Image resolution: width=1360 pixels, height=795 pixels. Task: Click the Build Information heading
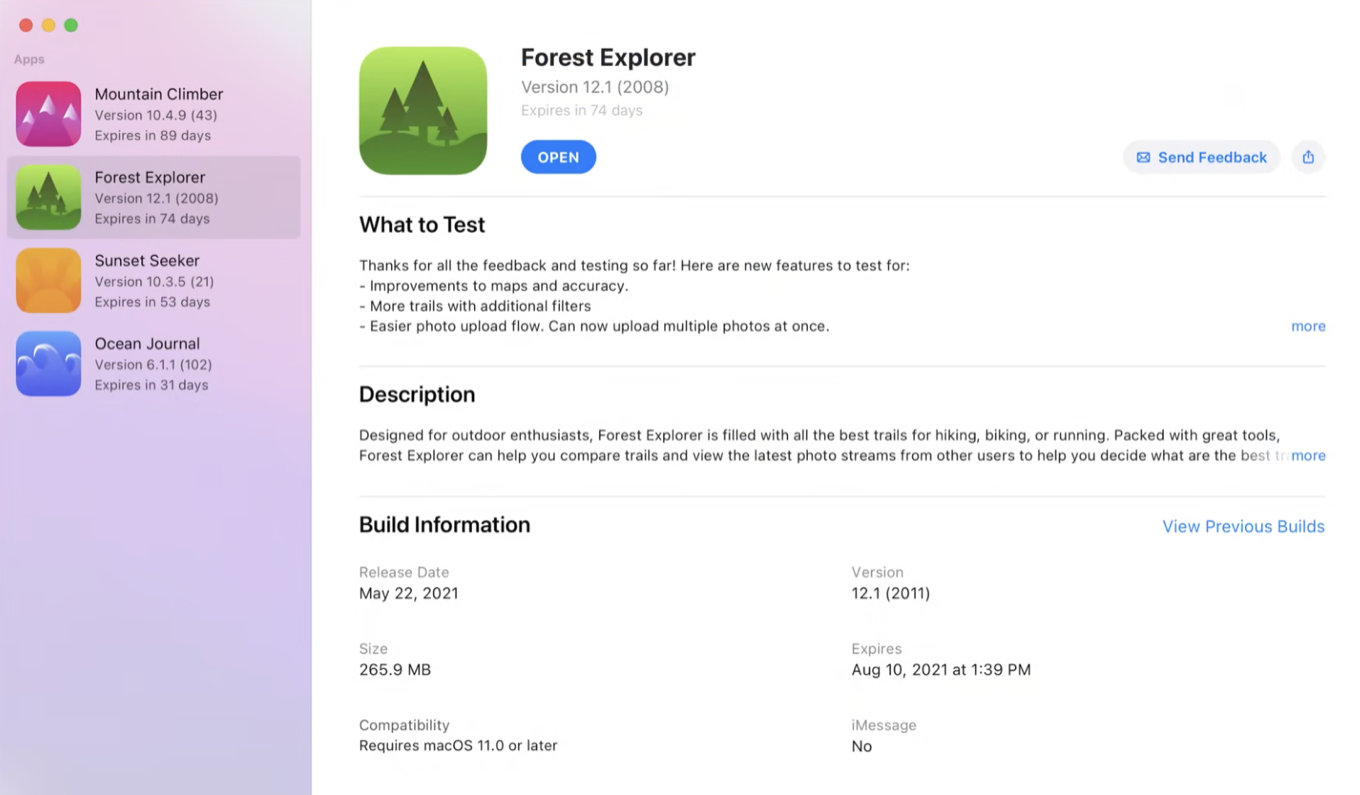coord(444,525)
